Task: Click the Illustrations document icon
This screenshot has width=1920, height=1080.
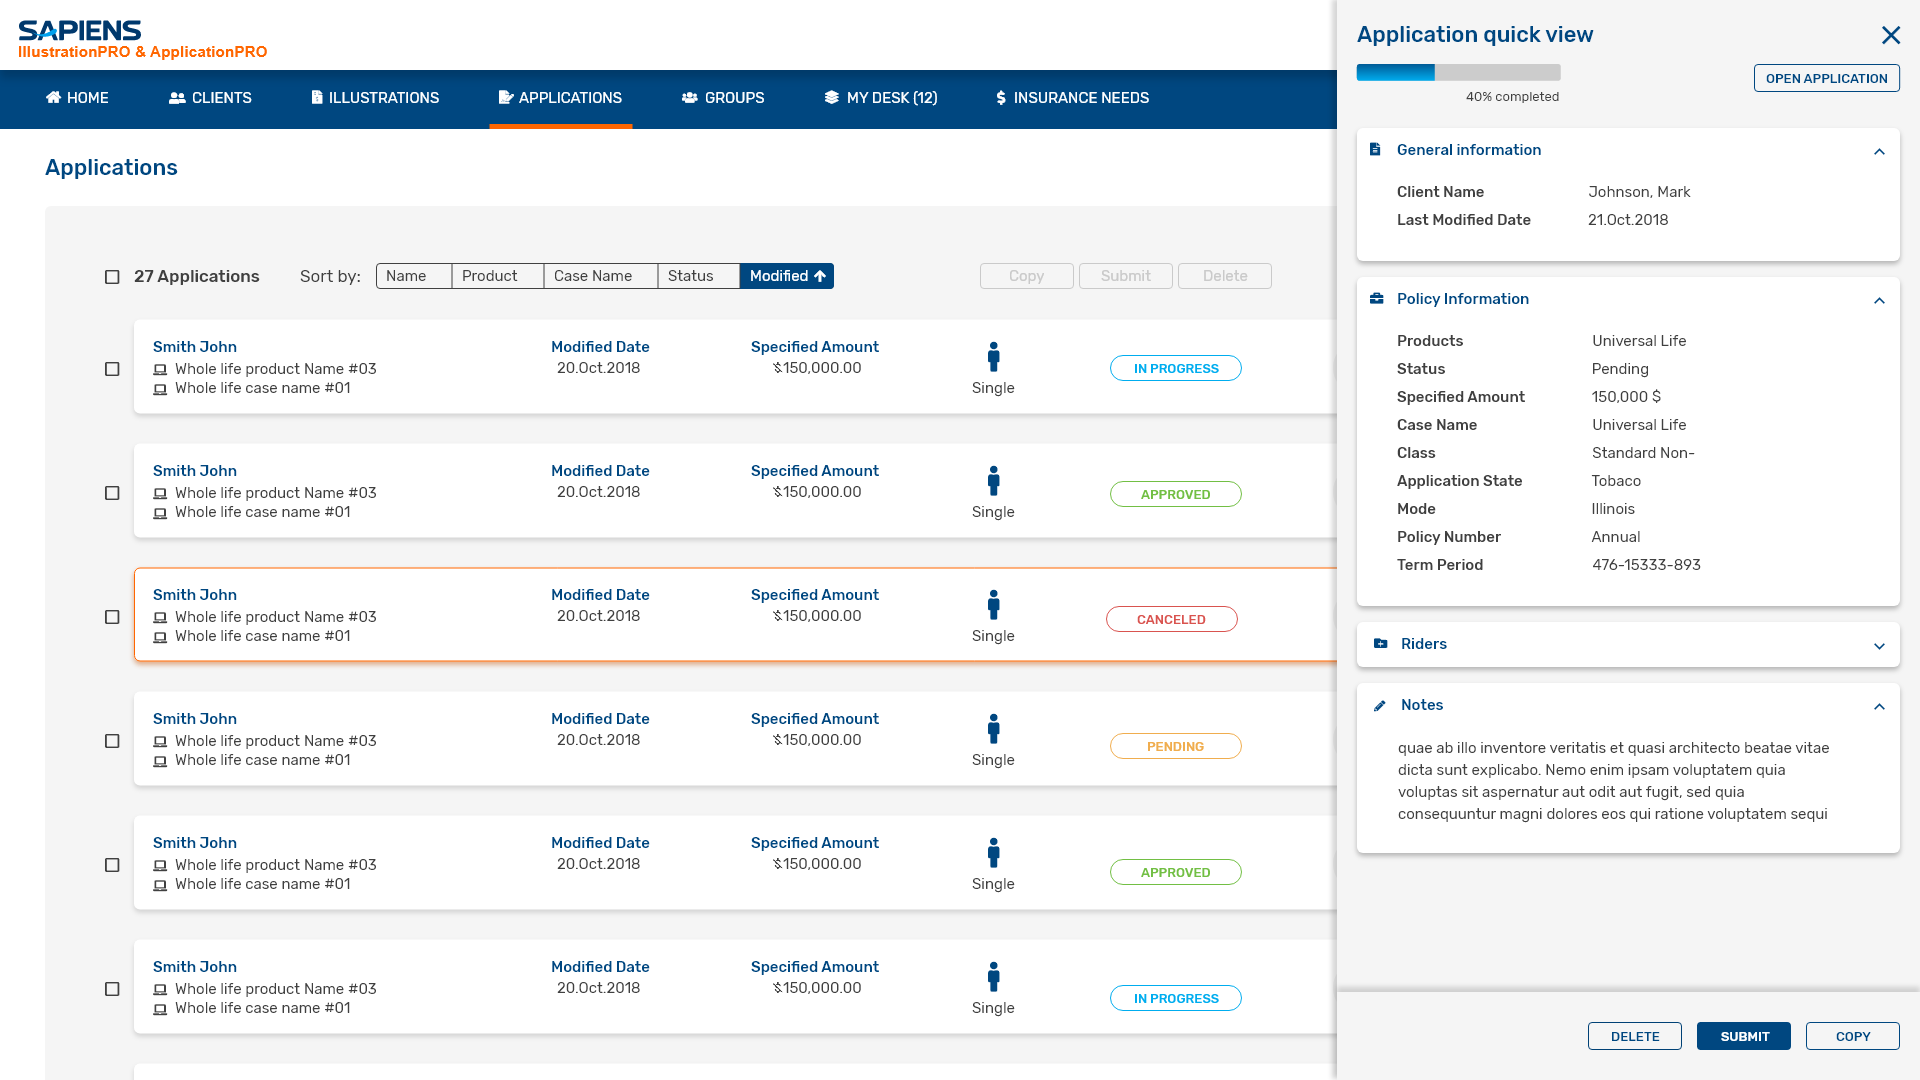Action: click(317, 98)
